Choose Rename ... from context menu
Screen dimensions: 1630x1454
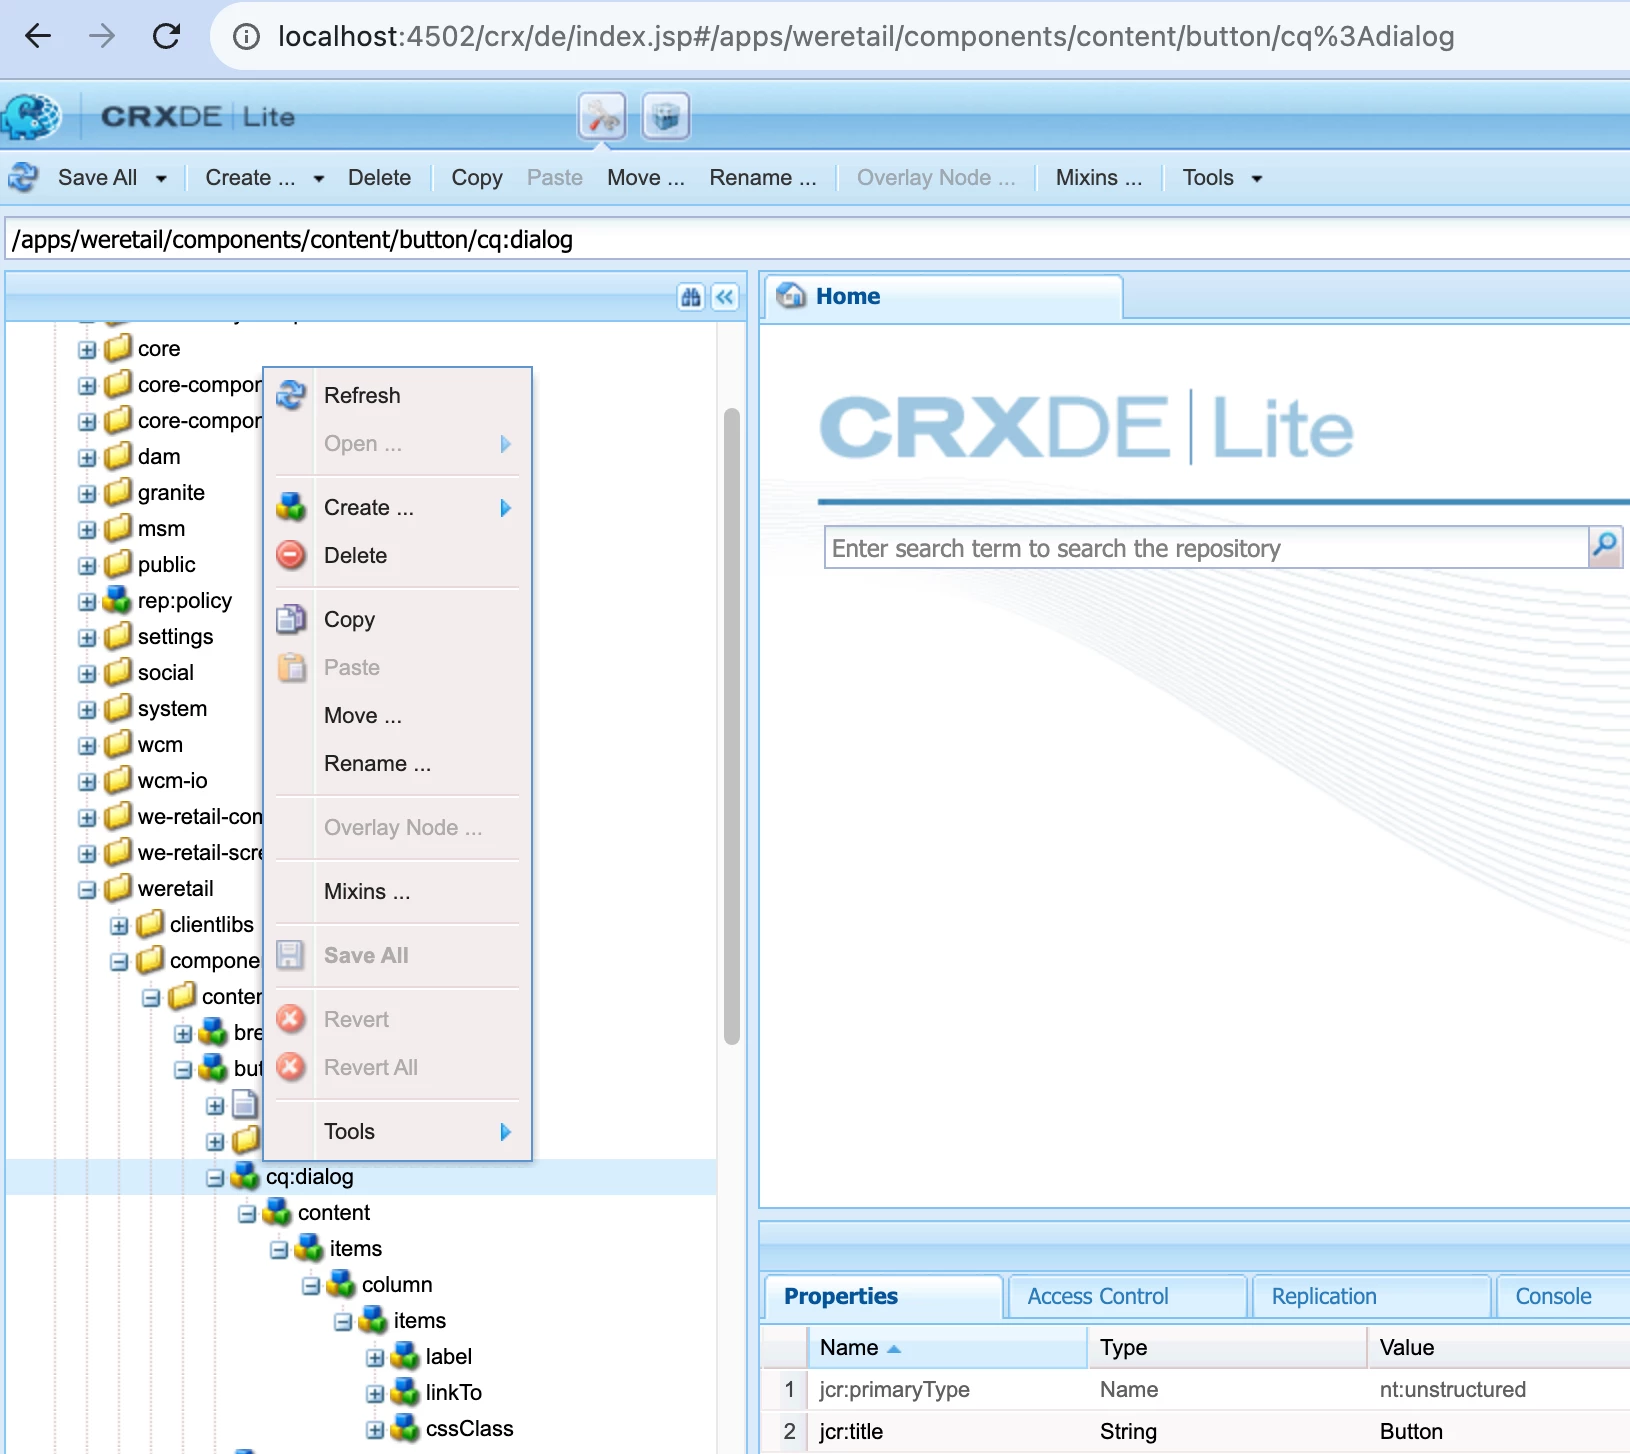point(397,763)
